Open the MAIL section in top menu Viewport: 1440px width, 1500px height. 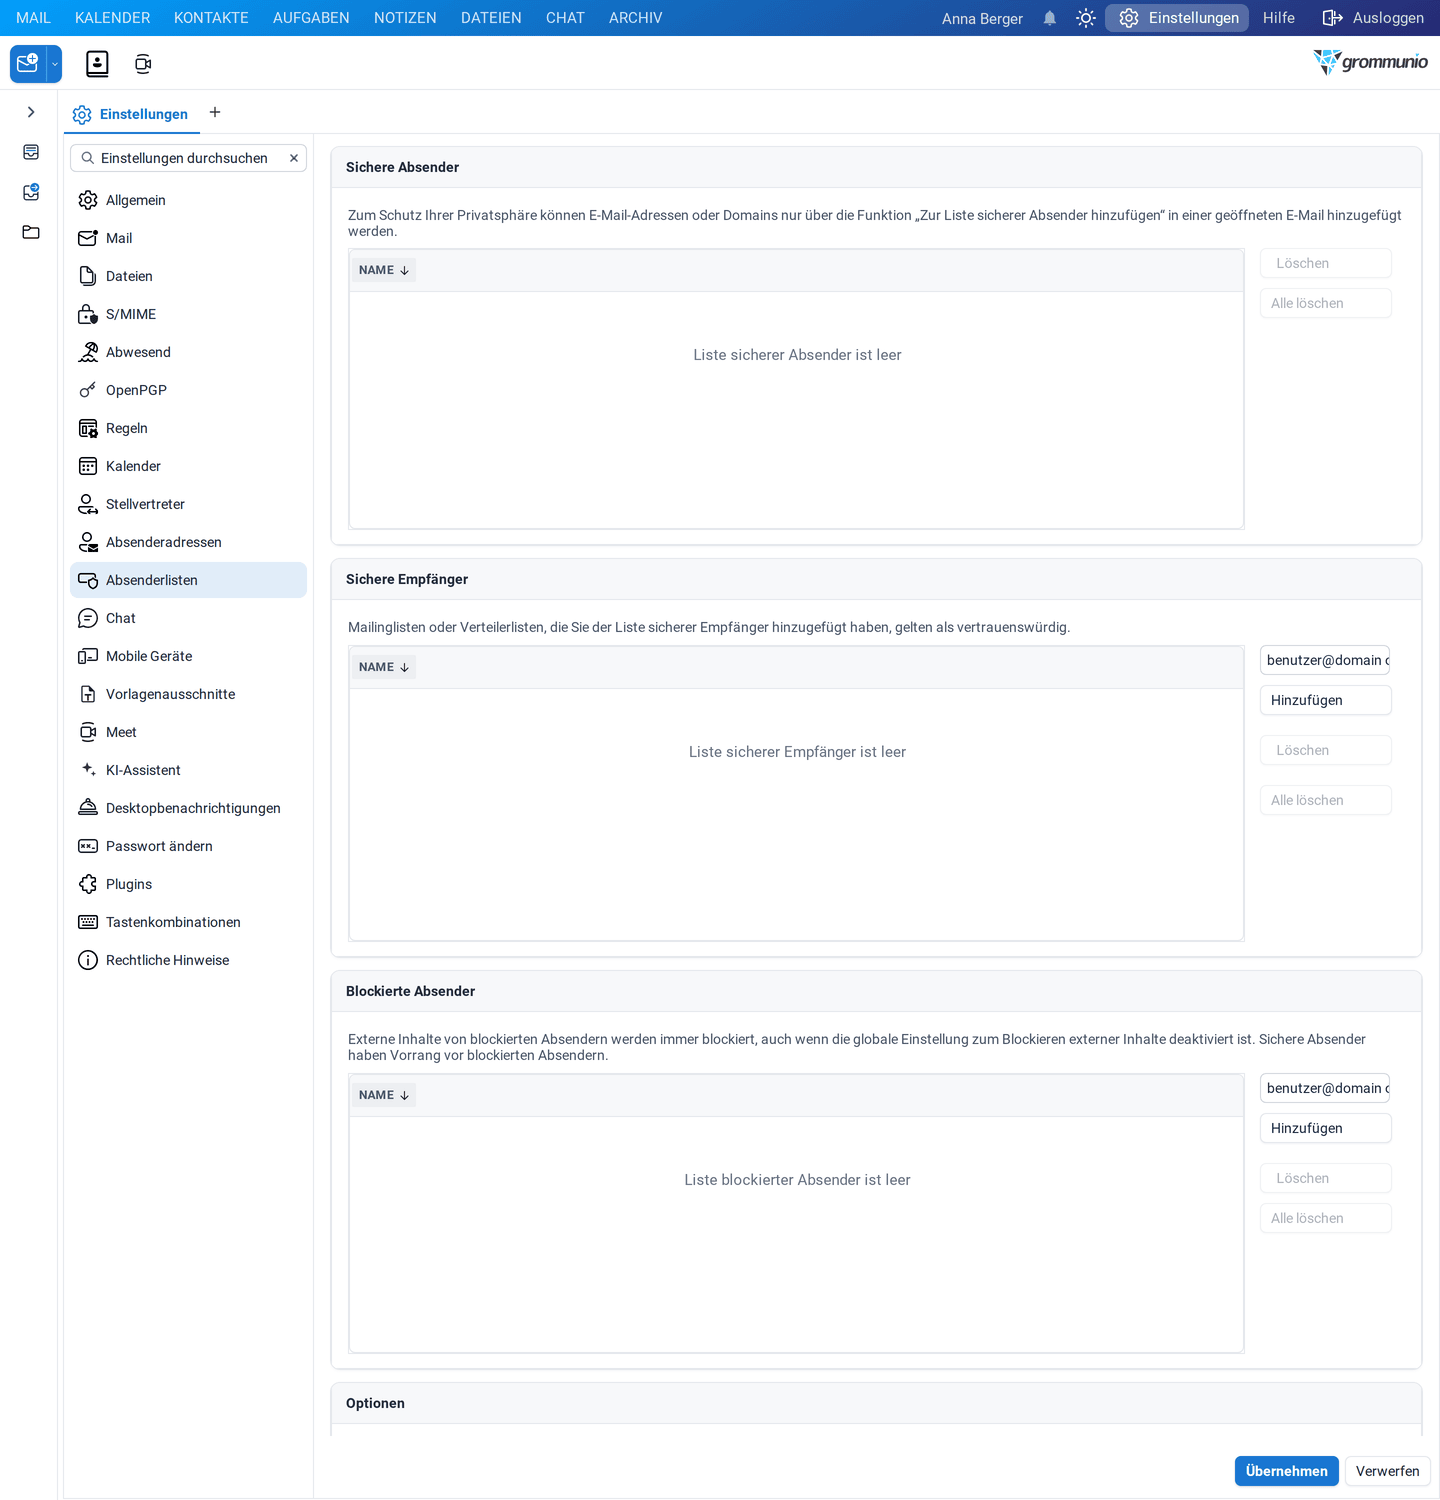tap(33, 18)
